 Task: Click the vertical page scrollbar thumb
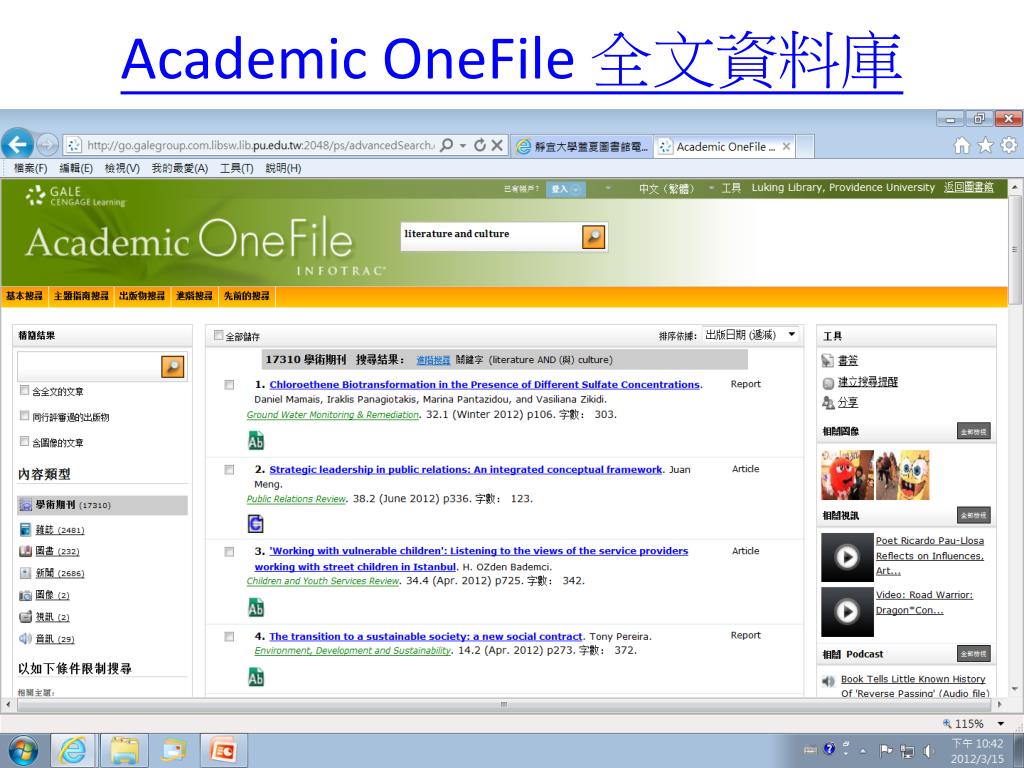[x=1014, y=248]
